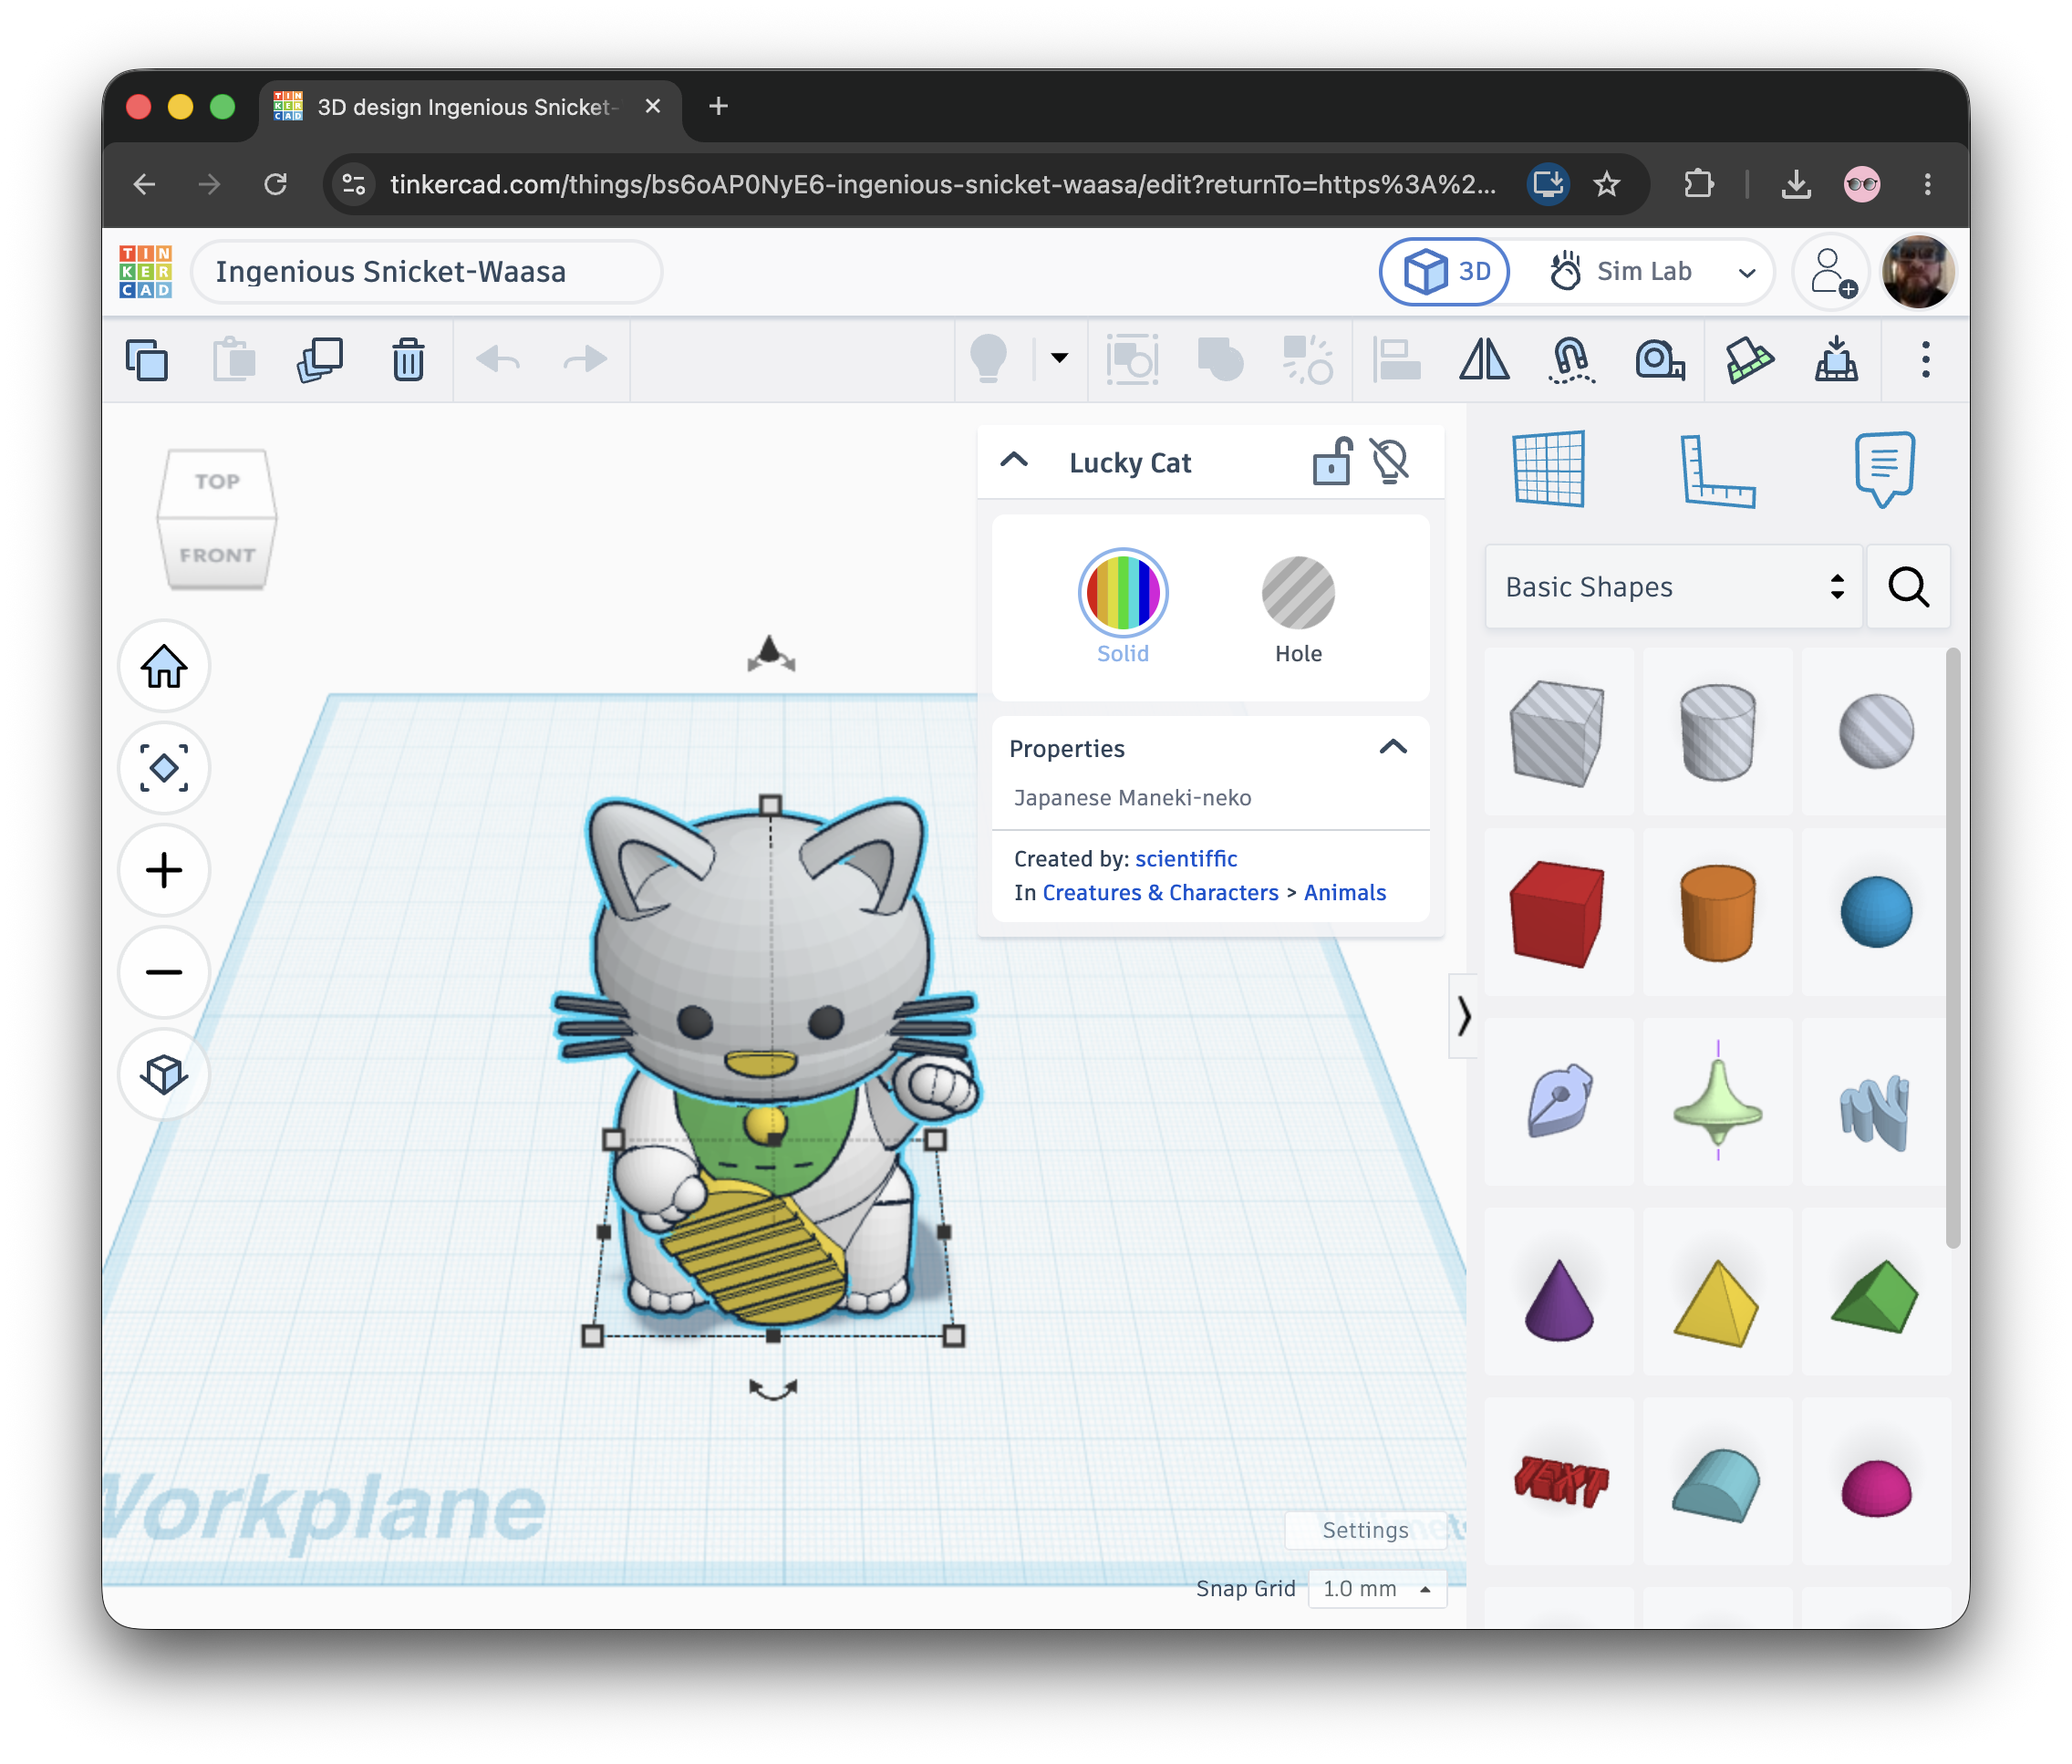Undo the last action
Screen dimensions: 2072x1764
point(497,359)
